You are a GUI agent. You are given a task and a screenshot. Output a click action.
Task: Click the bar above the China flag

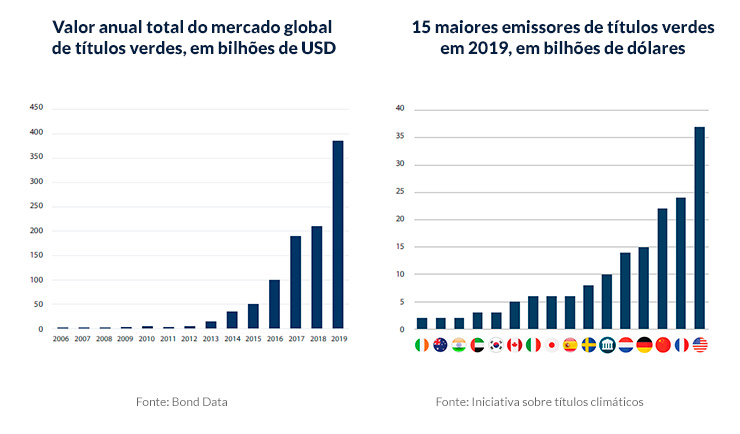pyautogui.click(x=663, y=269)
